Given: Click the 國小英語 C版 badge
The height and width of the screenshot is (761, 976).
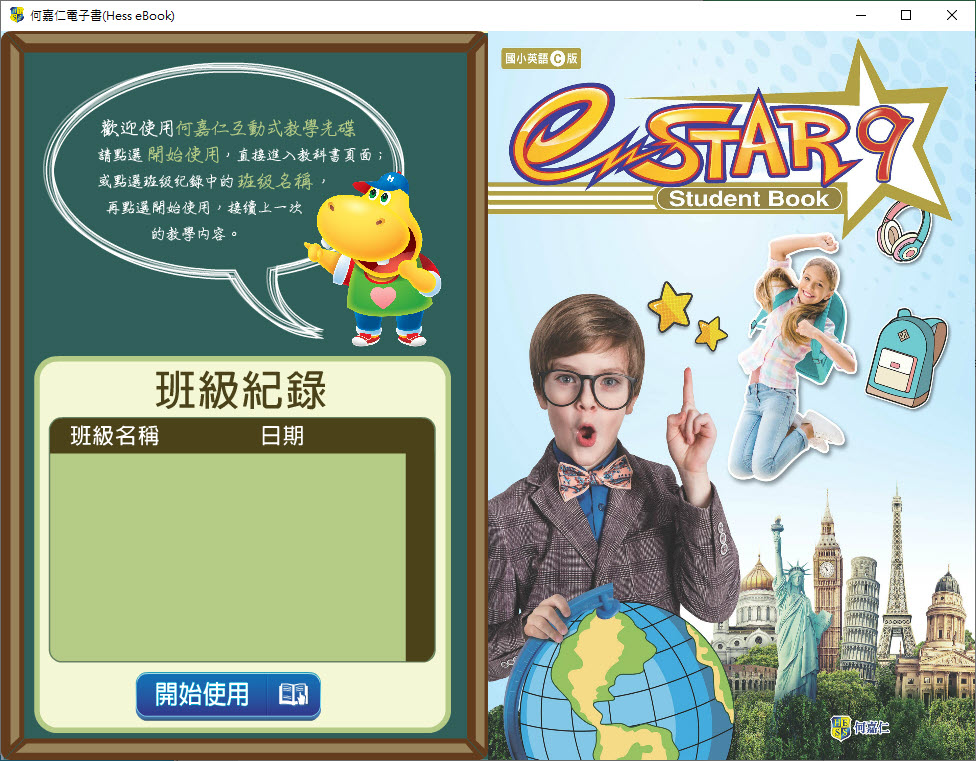Looking at the screenshot, I should [541, 59].
